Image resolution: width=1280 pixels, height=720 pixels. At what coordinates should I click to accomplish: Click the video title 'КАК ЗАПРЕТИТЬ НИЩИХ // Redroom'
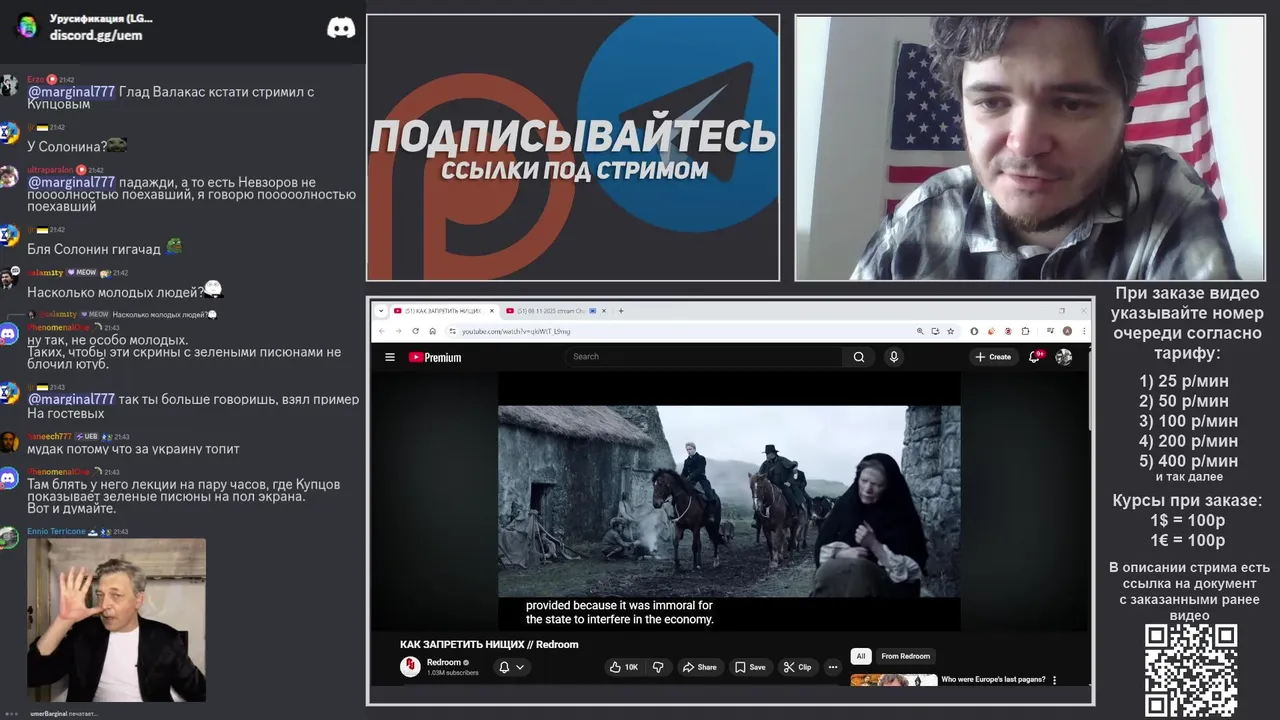click(x=489, y=644)
